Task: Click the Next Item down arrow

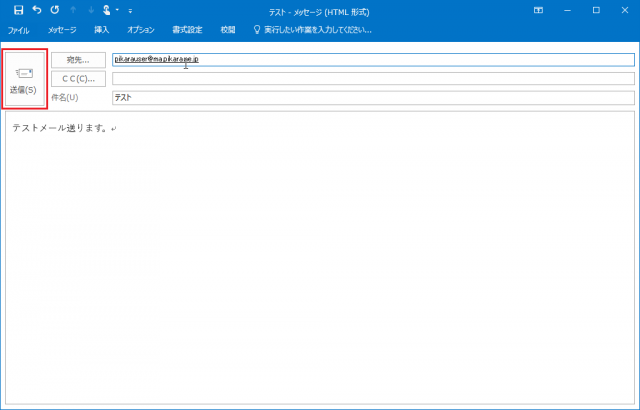Action: click(x=90, y=10)
